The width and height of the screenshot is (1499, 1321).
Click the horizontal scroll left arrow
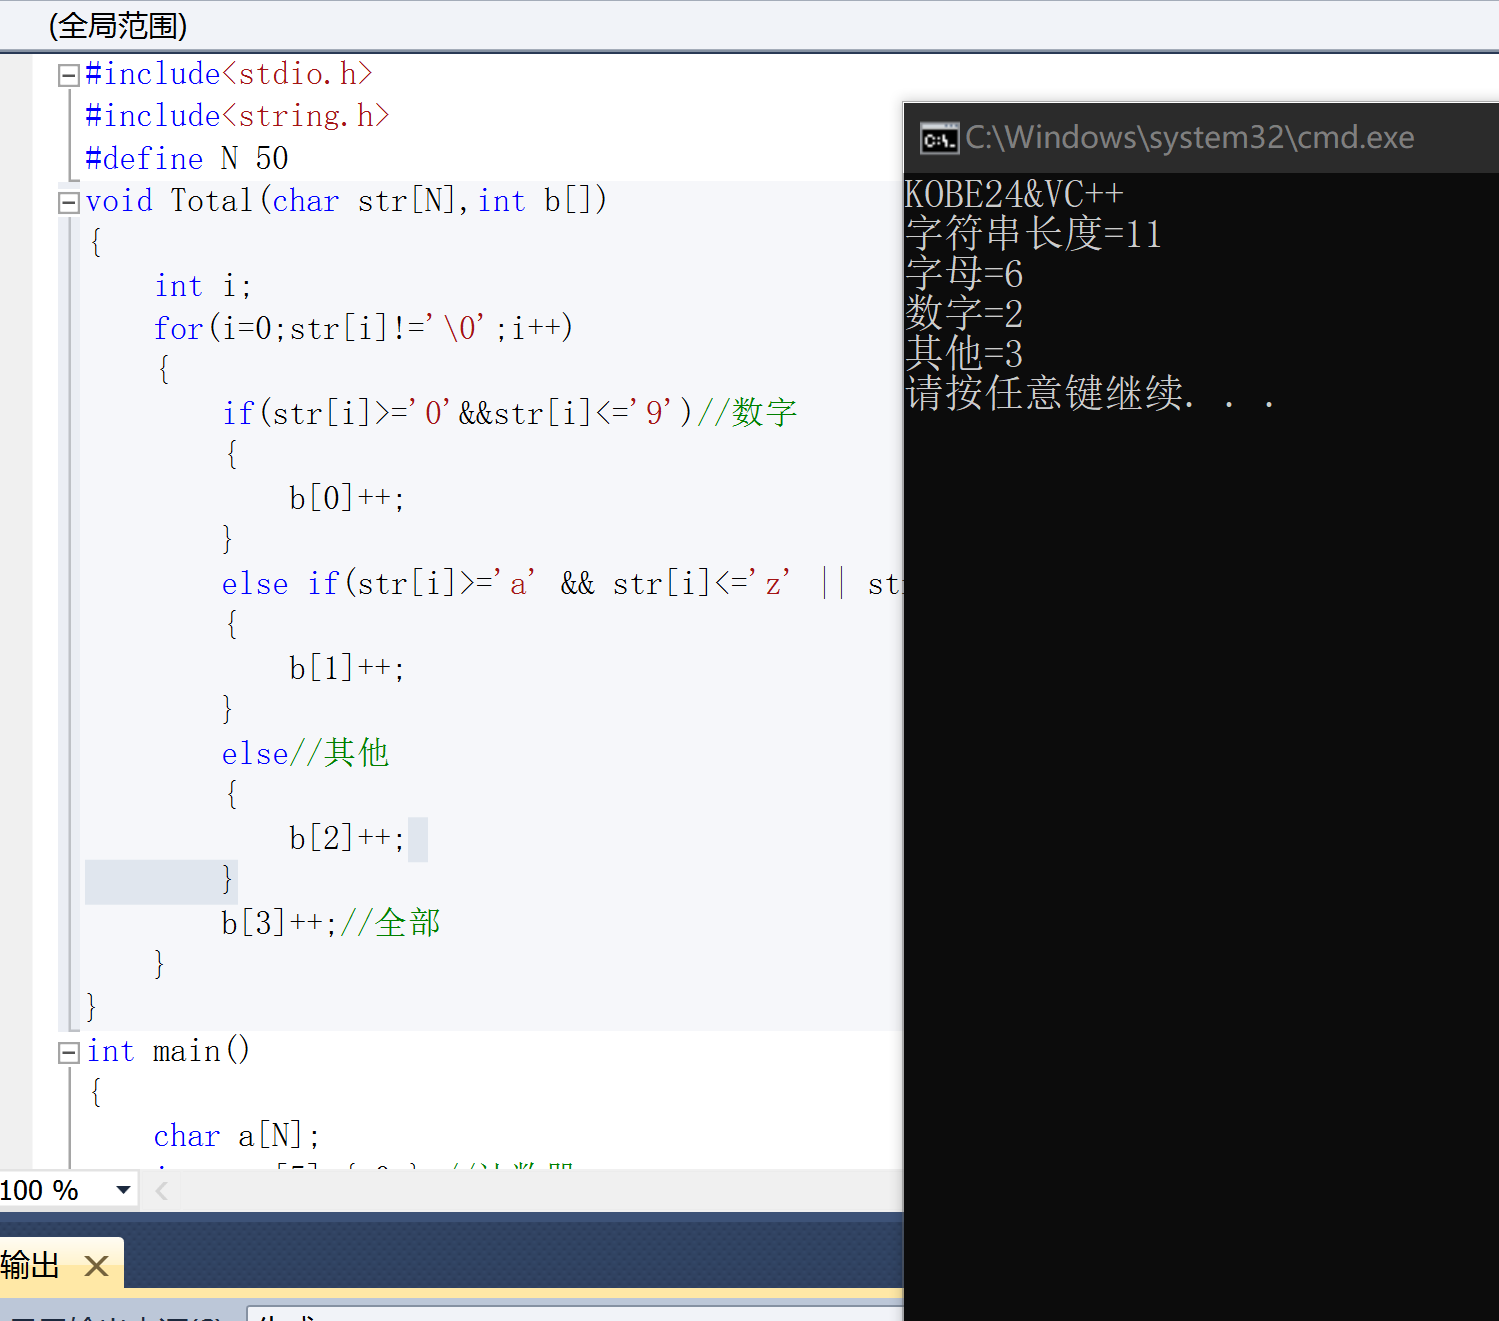(161, 1190)
